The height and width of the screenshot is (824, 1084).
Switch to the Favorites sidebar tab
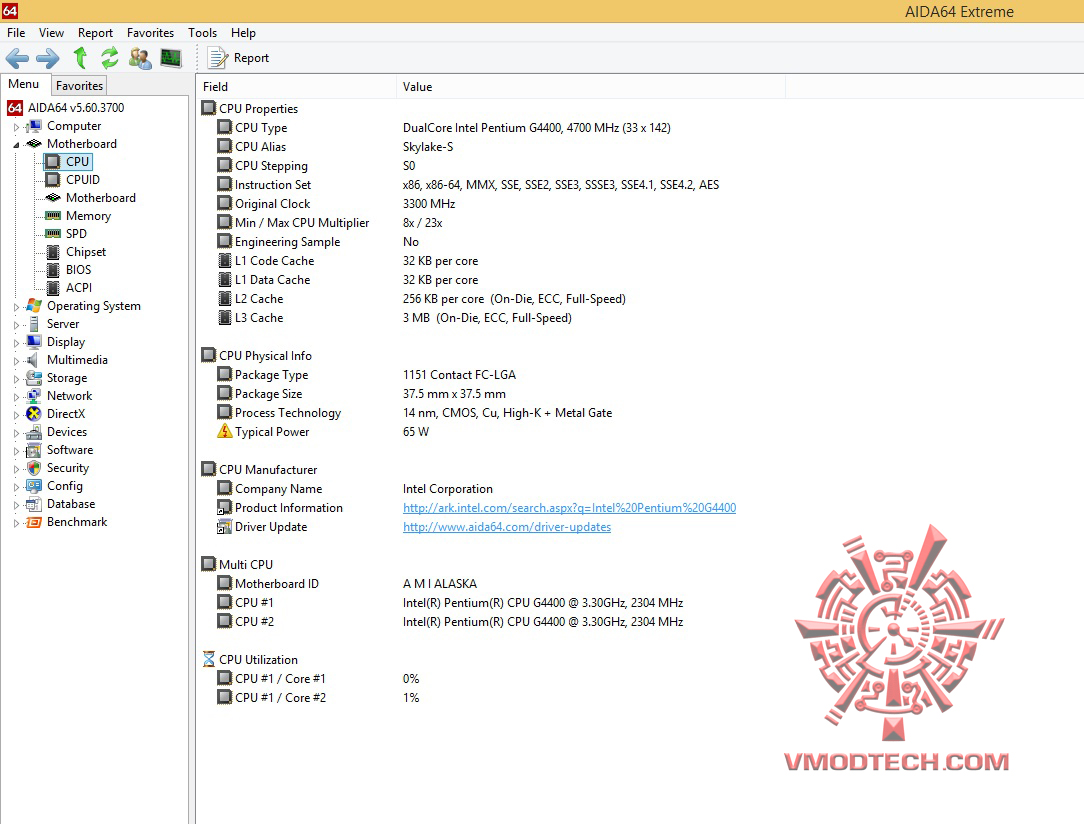pos(80,86)
